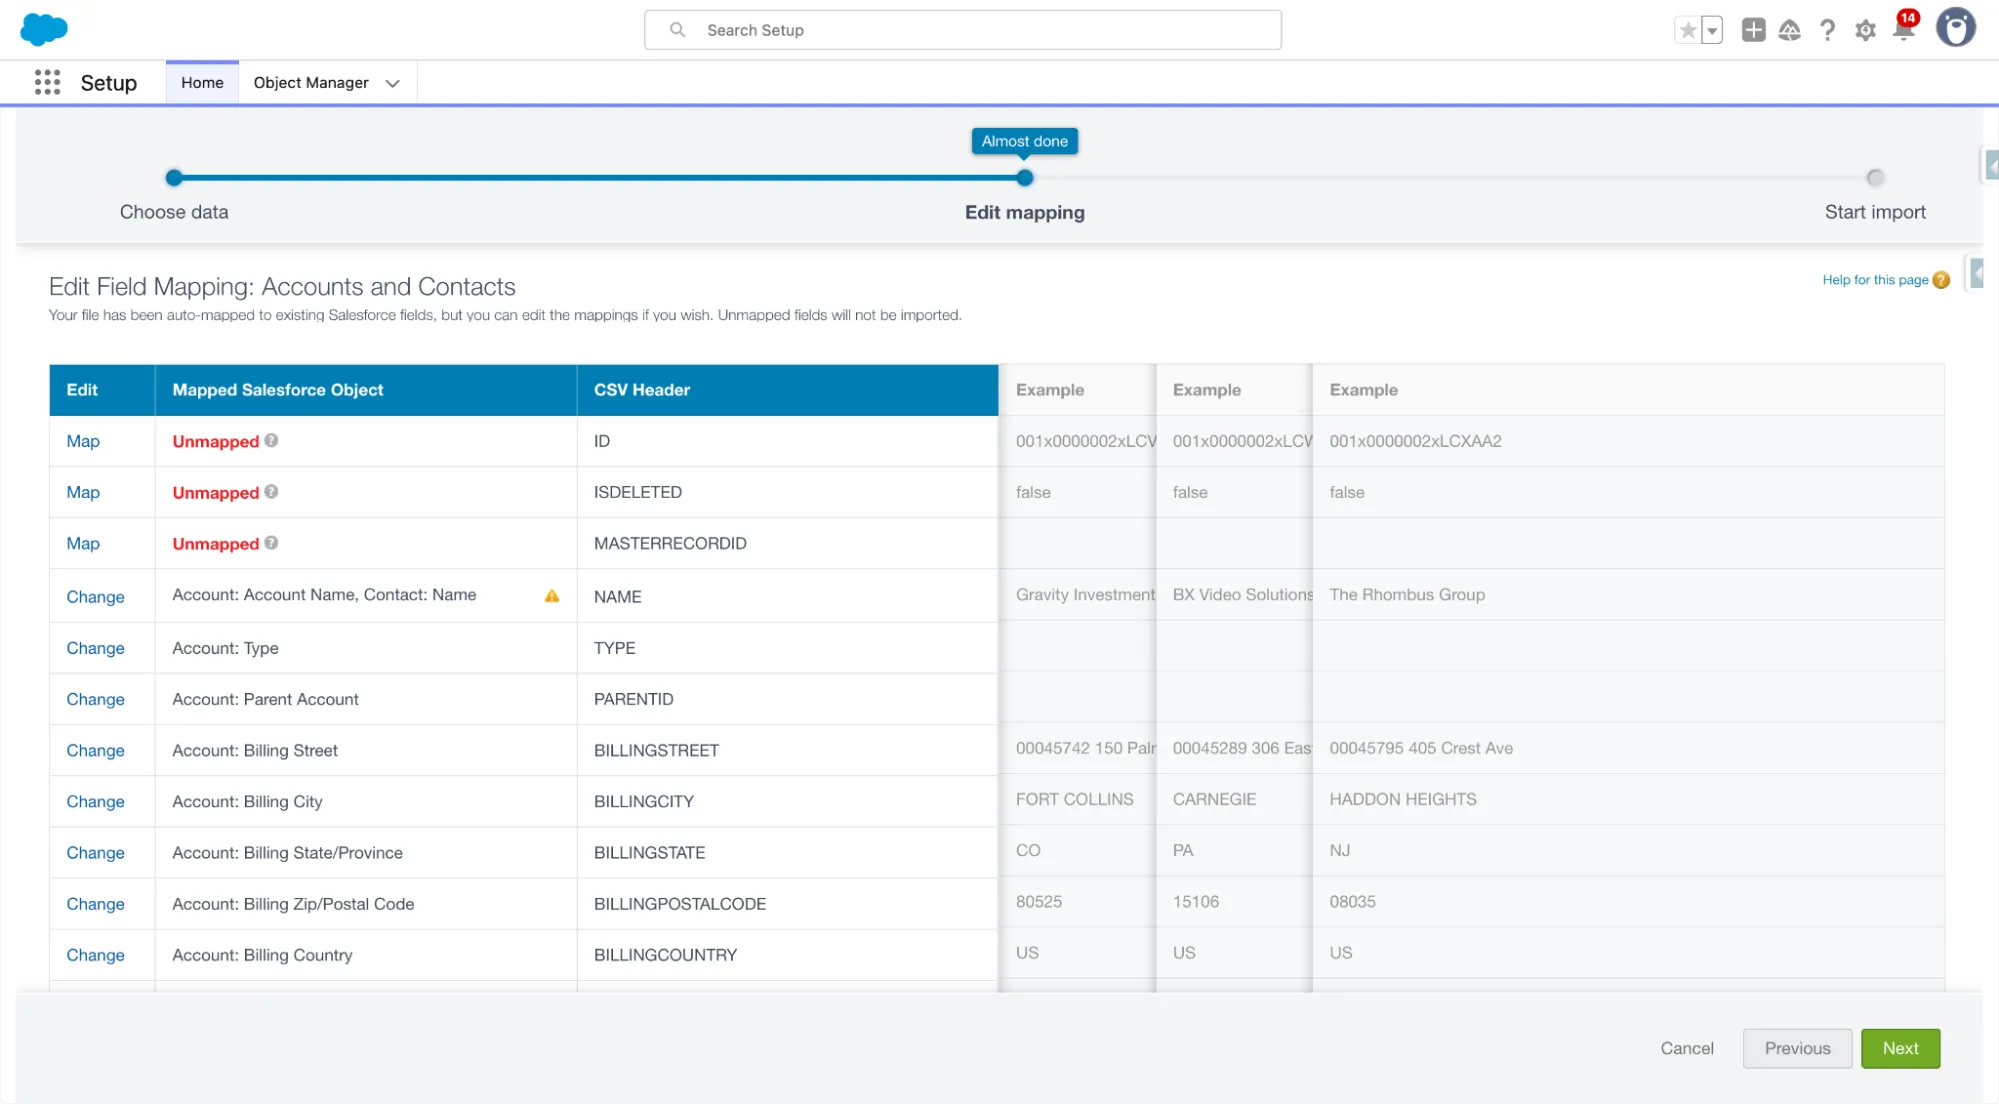The width and height of the screenshot is (1999, 1104).
Task: Click the warning icon on NAME row
Action: point(552,596)
